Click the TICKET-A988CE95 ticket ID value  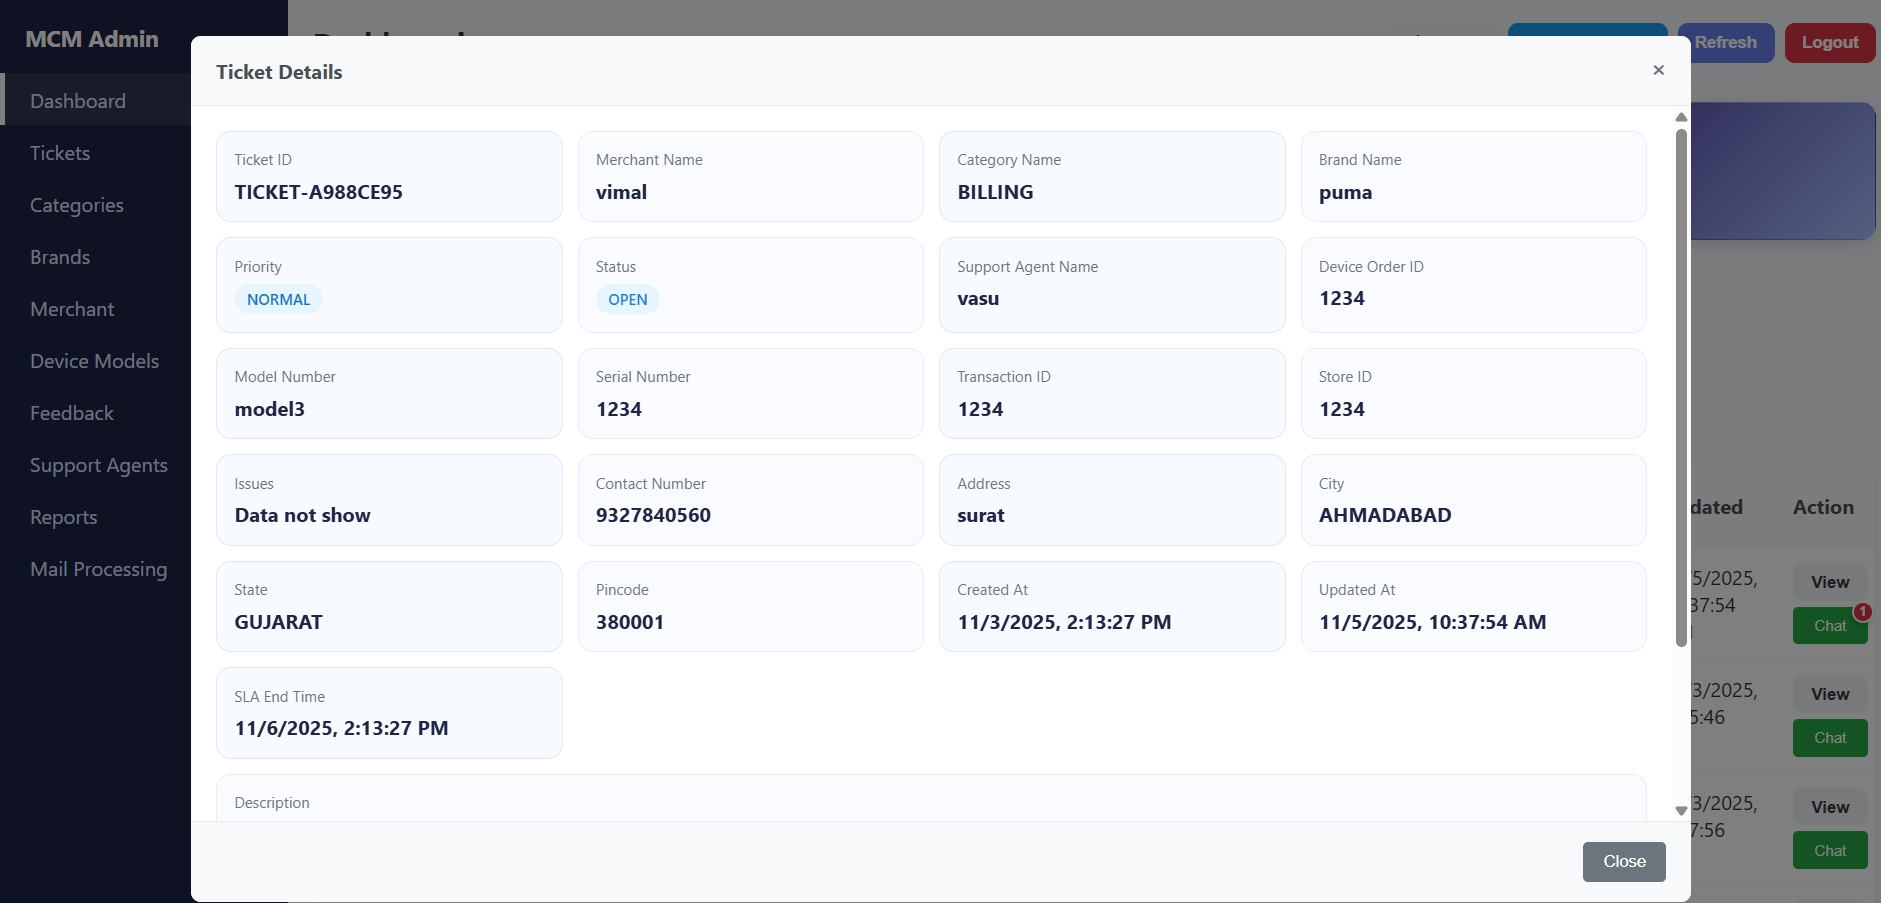point(318,192)
